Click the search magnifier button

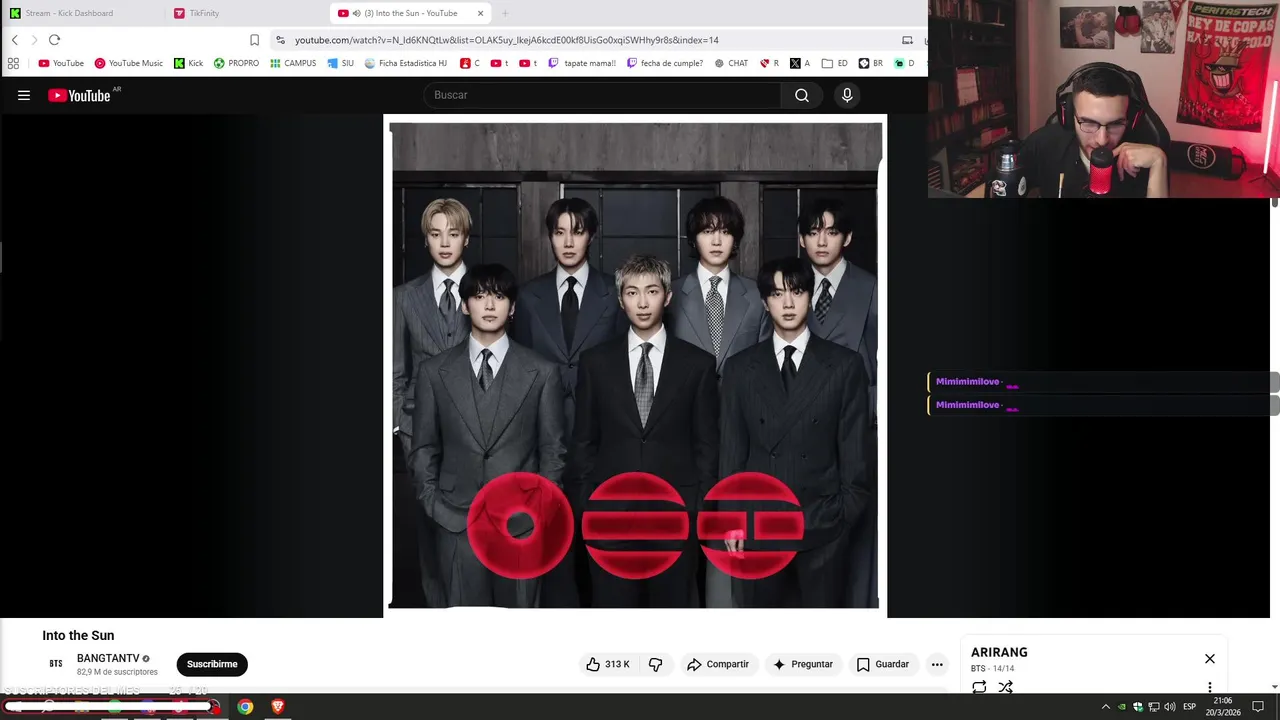[x=802, y=95]
